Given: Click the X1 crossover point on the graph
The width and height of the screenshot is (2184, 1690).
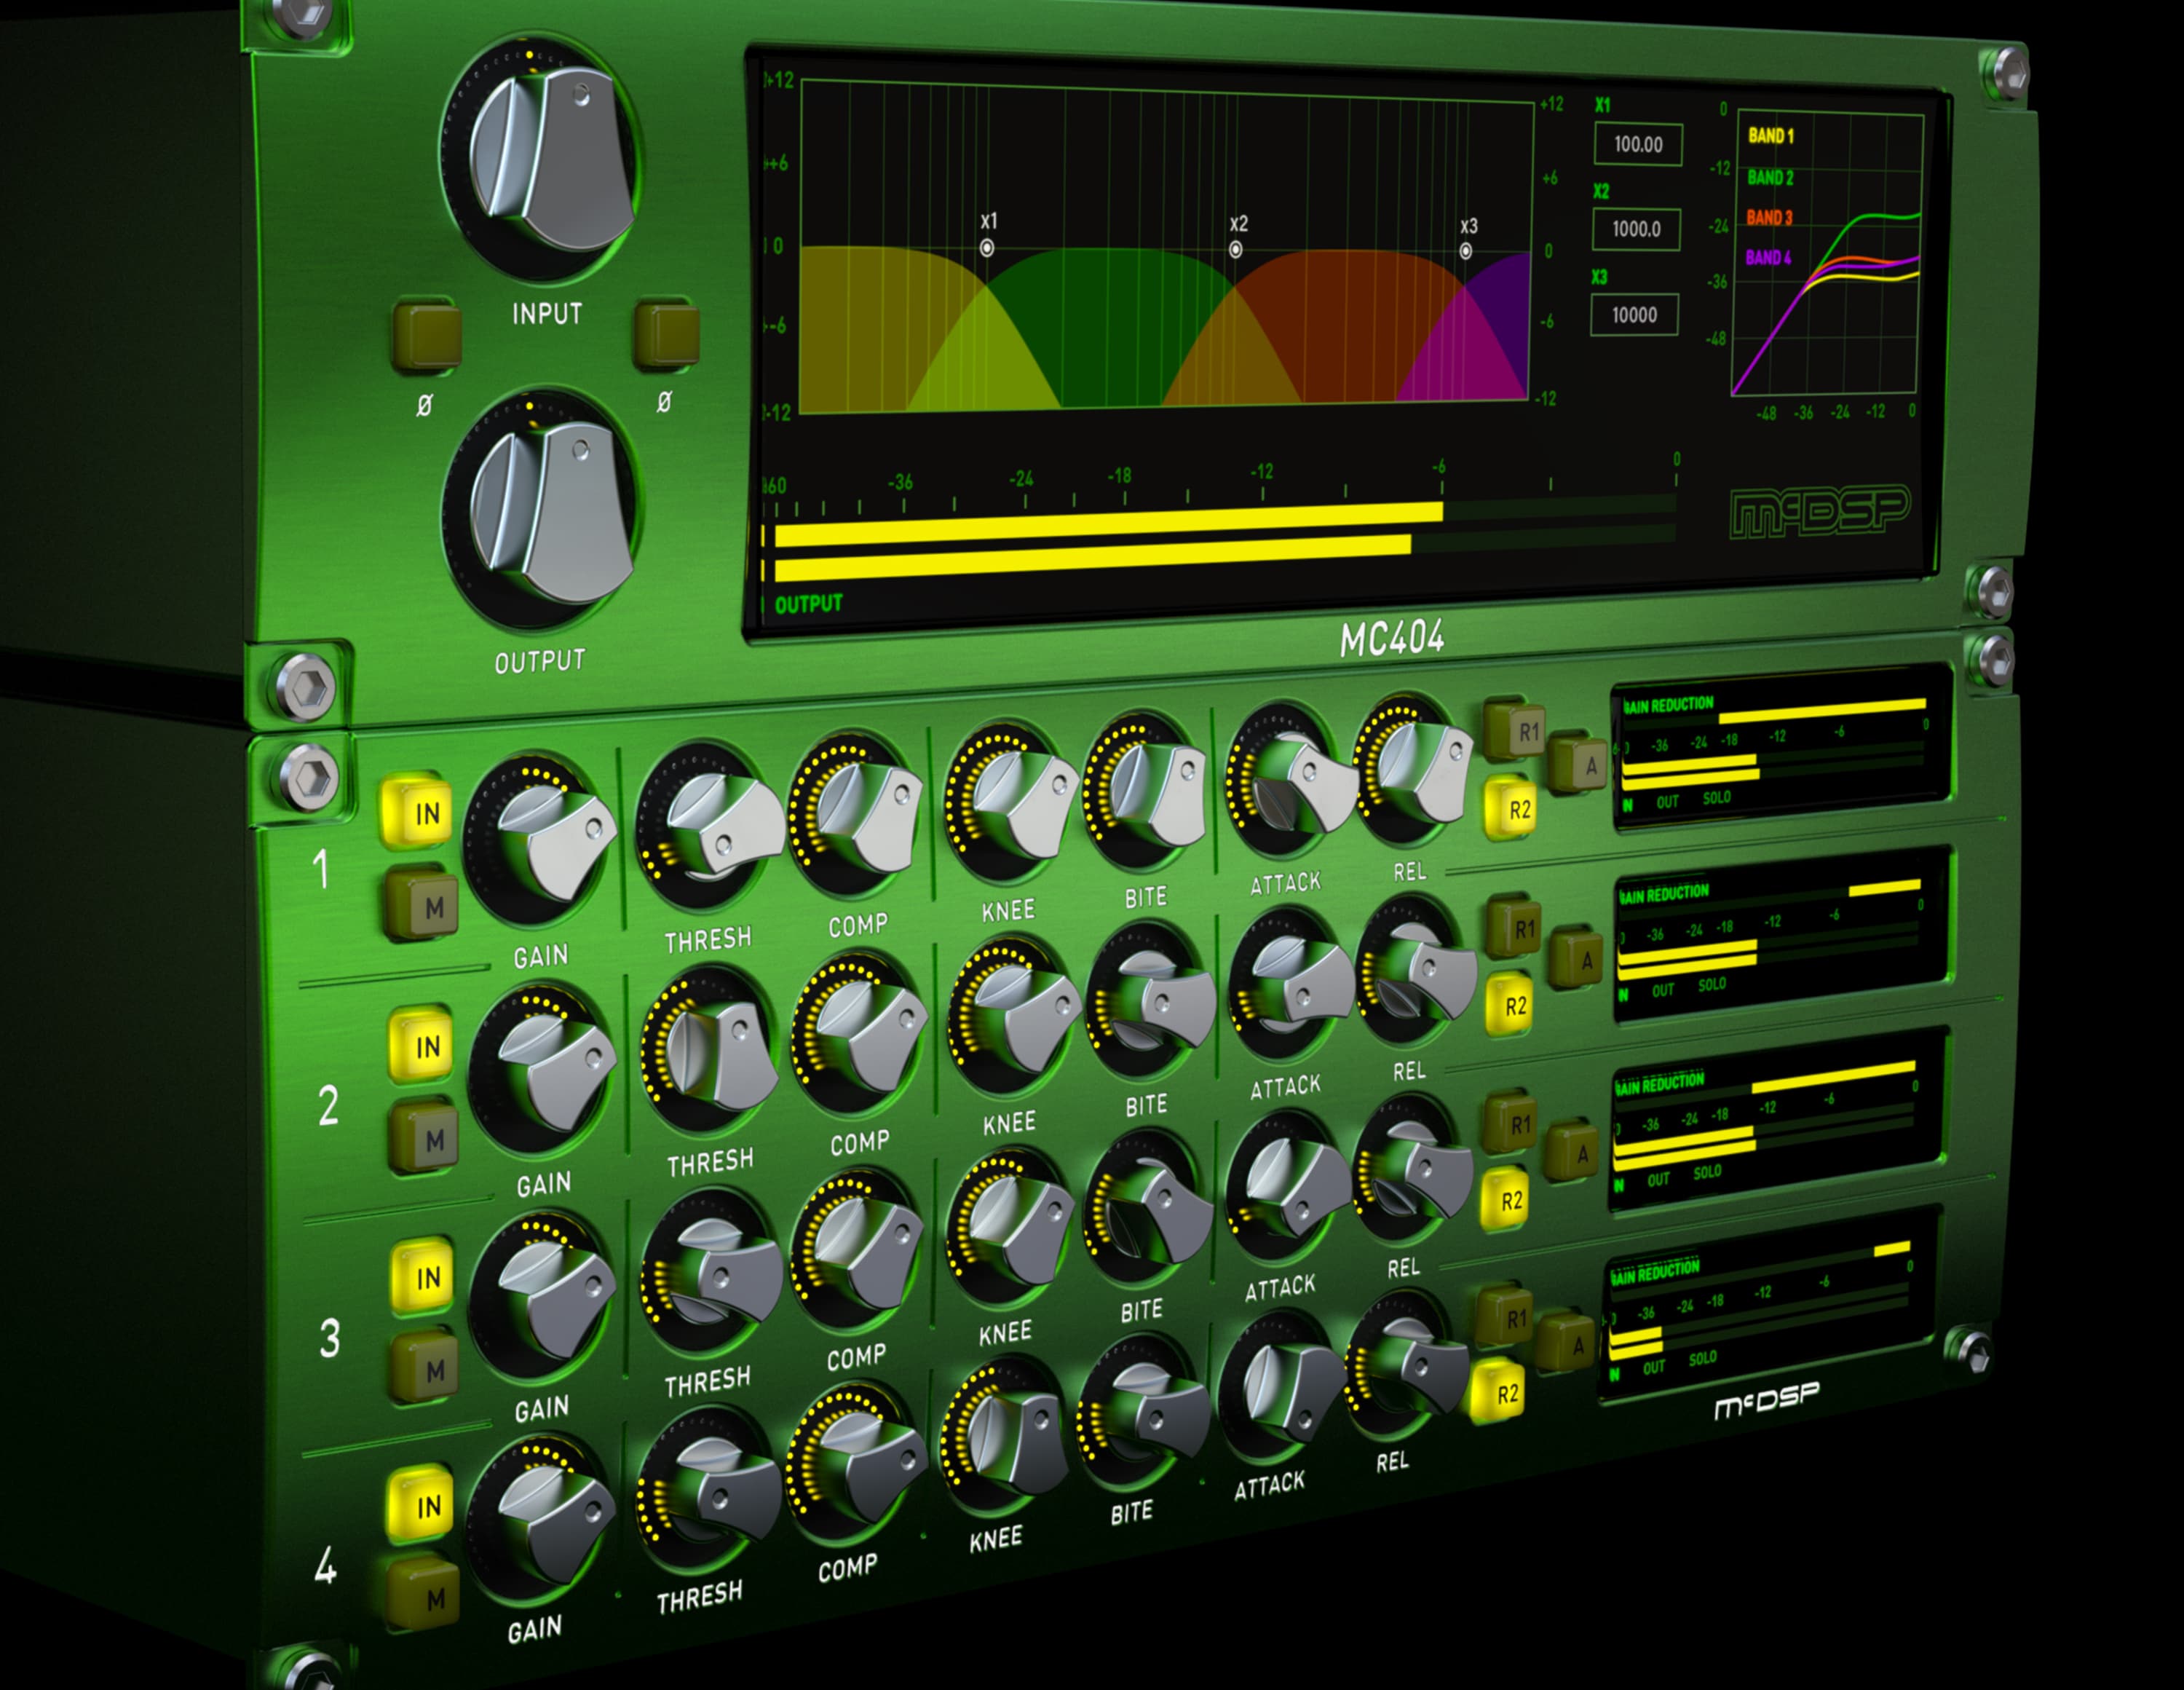Looking at the screenshot, I should click(987, 248).
